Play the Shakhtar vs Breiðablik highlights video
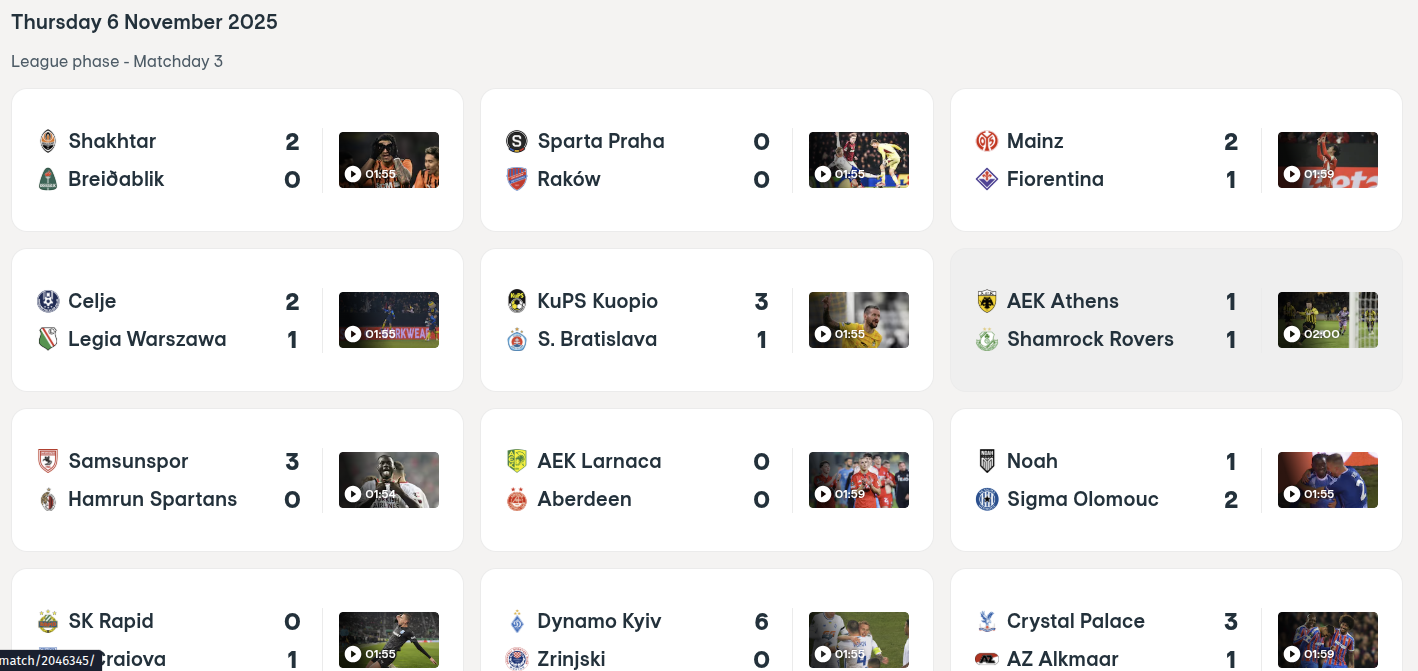Screen dimensions: 1418x671 coord(388,160)
